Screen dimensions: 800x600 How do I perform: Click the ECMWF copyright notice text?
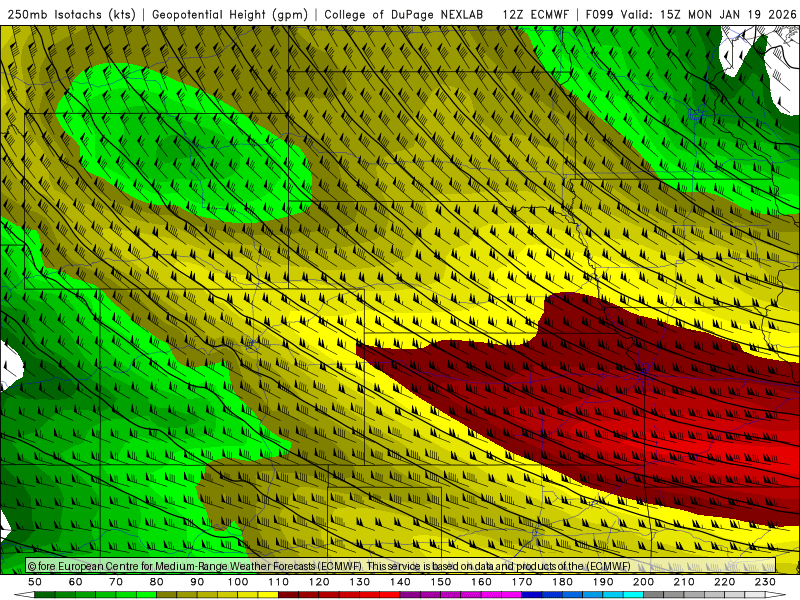(329, 566)
